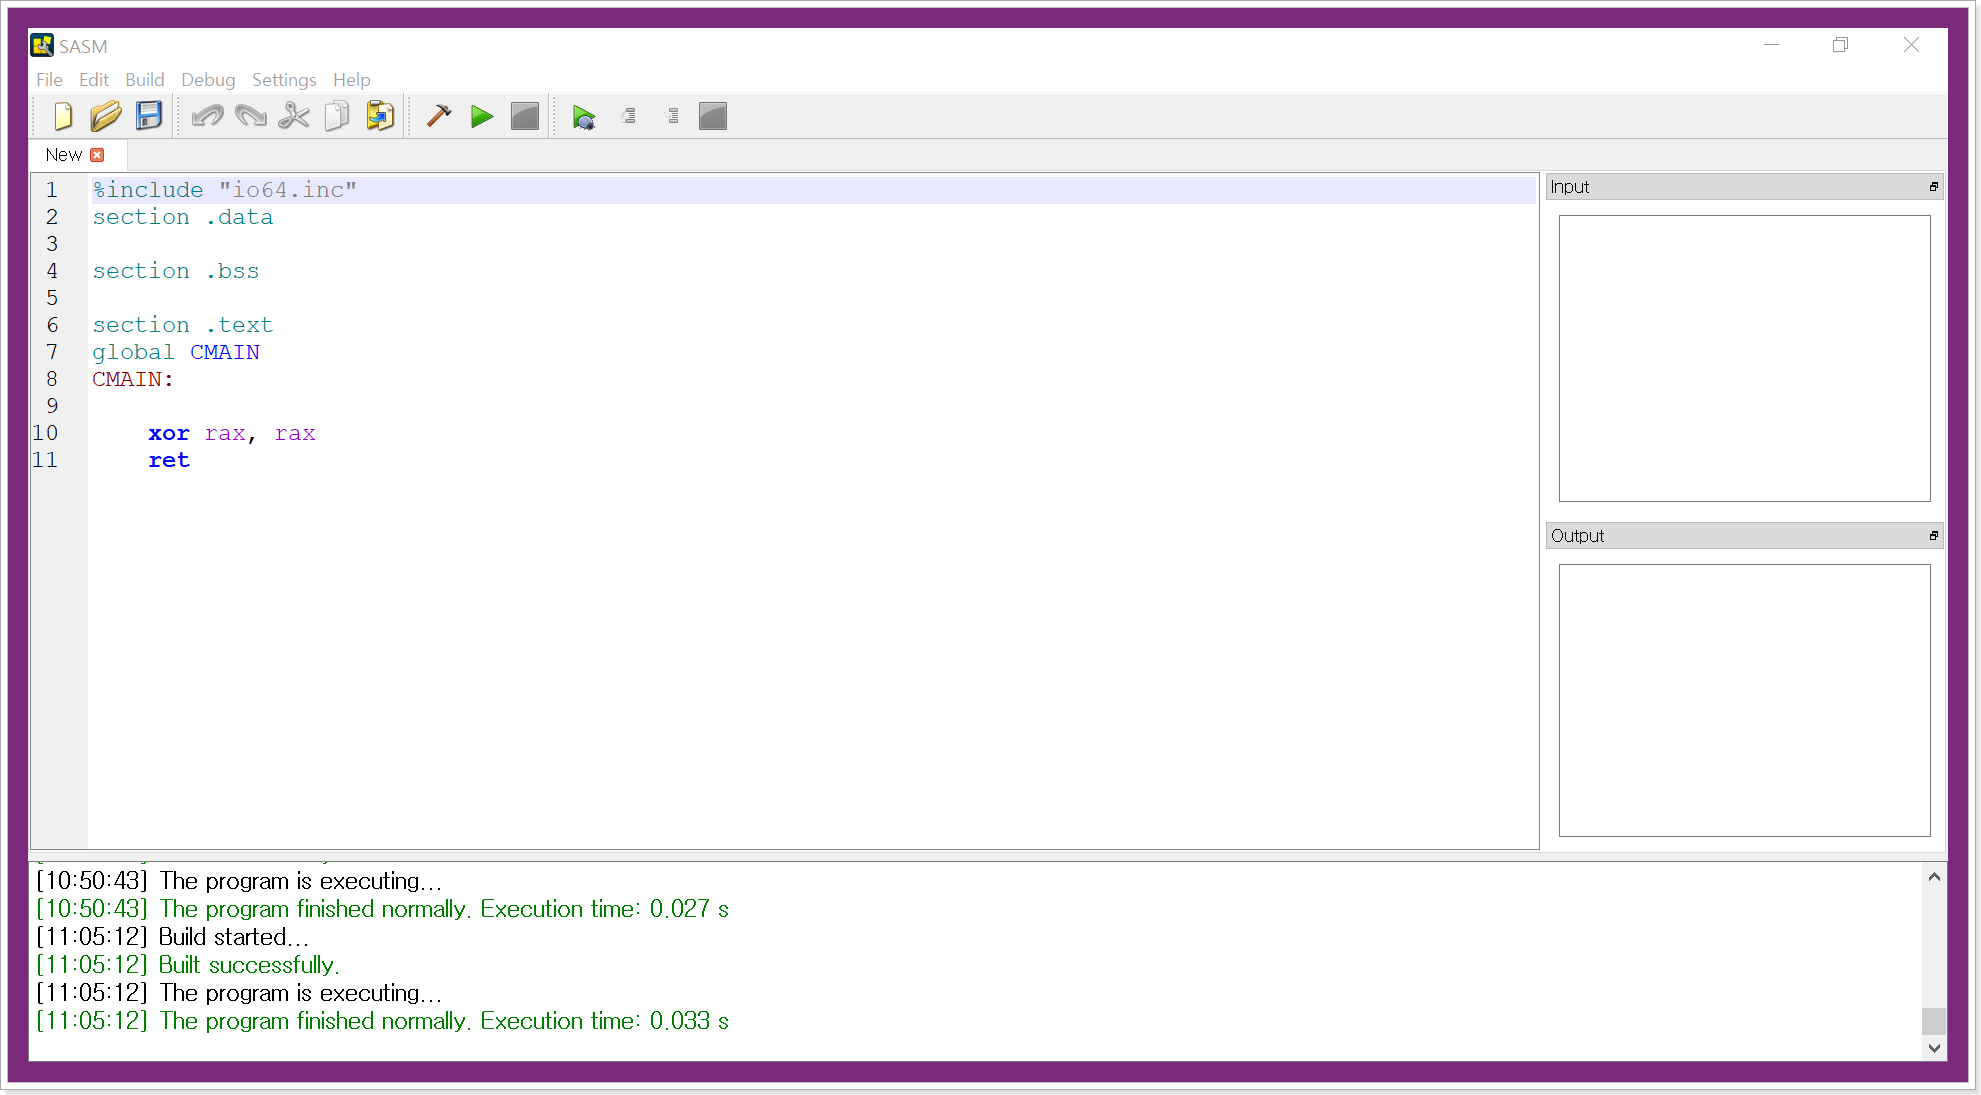Click the Undo arrow icon
Screen dimensions: 1981x1095
point(207,117)
